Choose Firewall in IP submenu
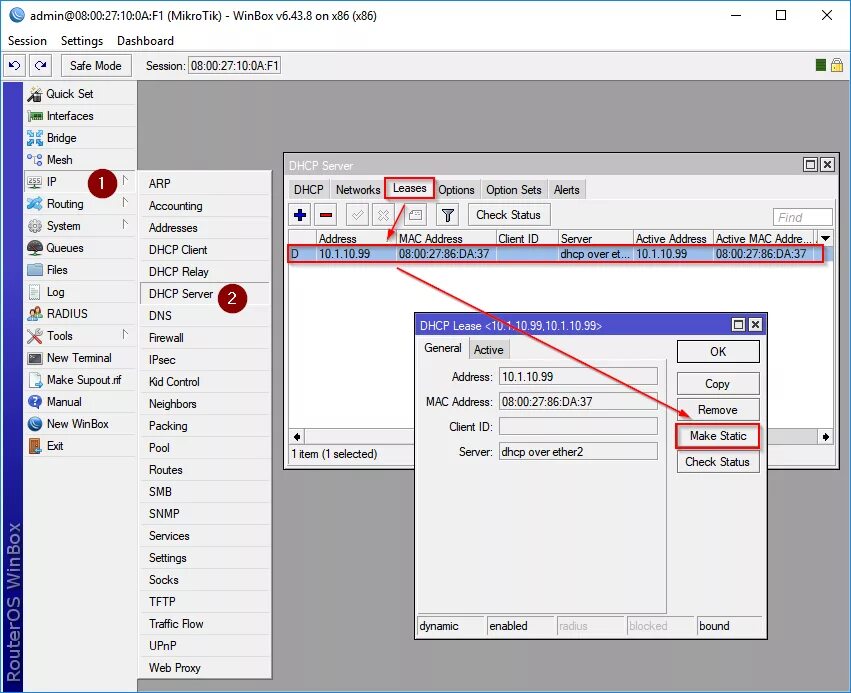The image size is (851, 693). 205,338
